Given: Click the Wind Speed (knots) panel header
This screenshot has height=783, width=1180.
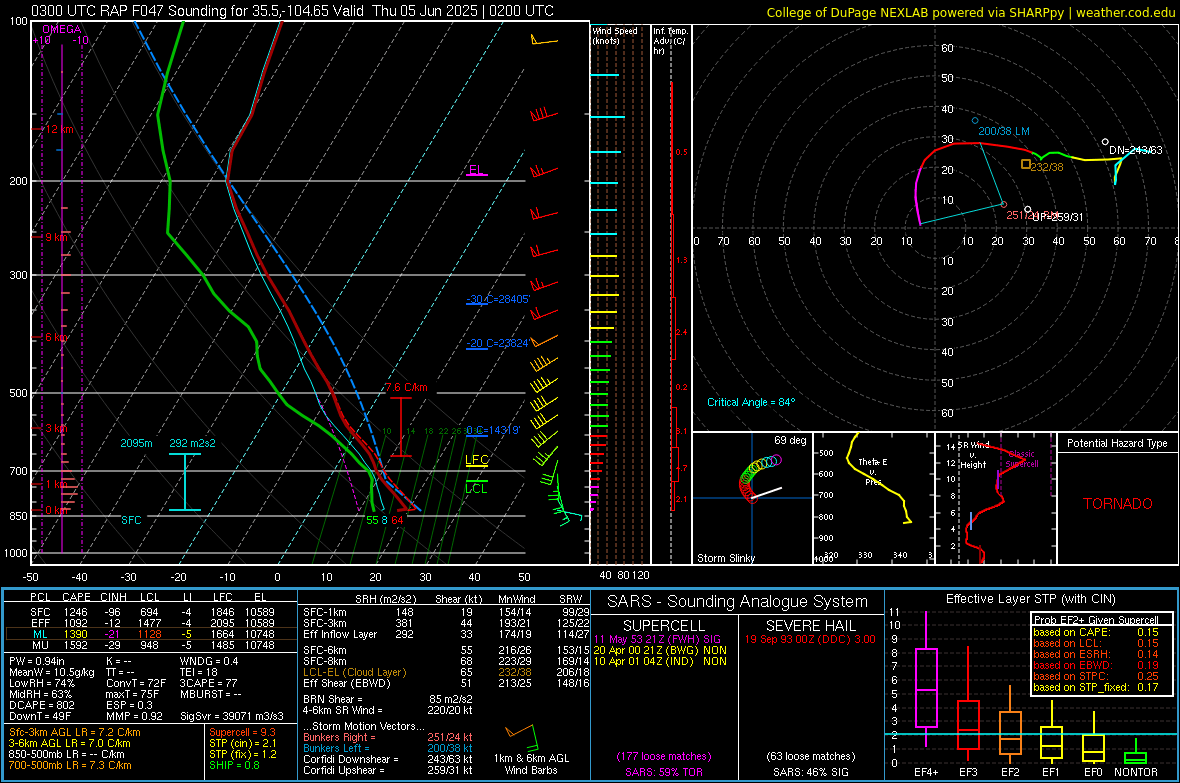Looking at the screenshot, I should point(614,35).
